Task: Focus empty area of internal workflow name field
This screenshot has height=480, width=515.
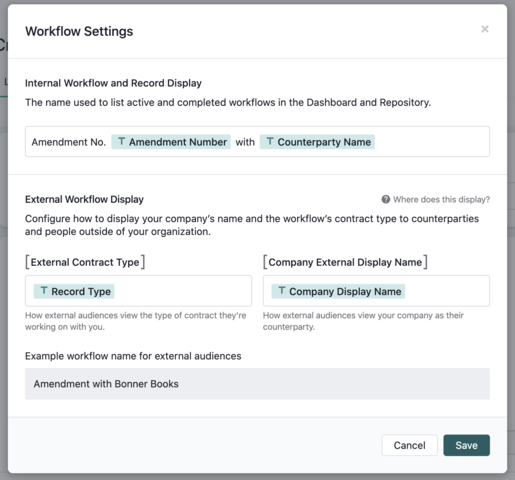Action: 432,142
